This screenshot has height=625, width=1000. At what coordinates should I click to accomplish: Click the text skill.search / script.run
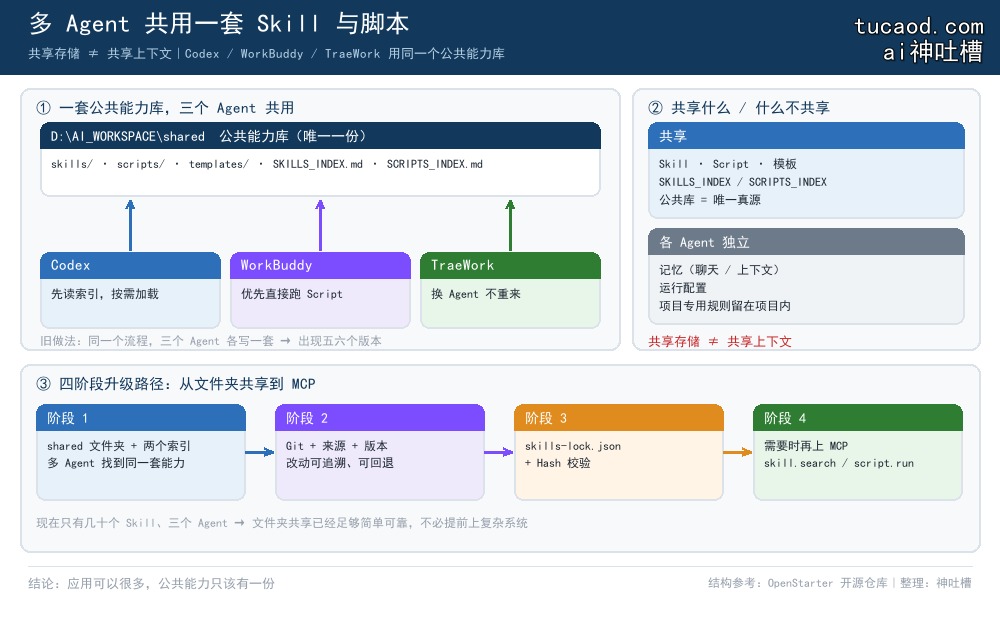tap(839, 463)
